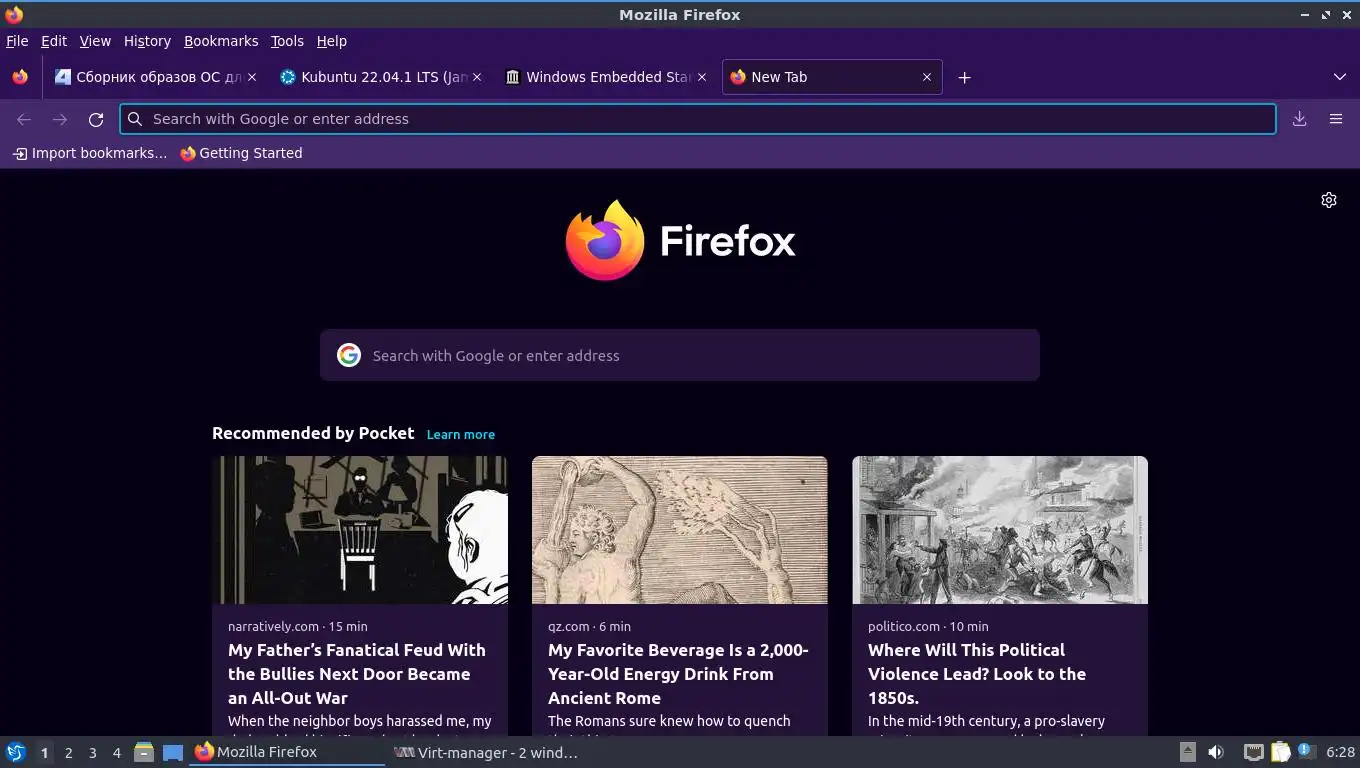
Task: Open My Favorite Beverage article title
Action: click(x=678, y=674)
